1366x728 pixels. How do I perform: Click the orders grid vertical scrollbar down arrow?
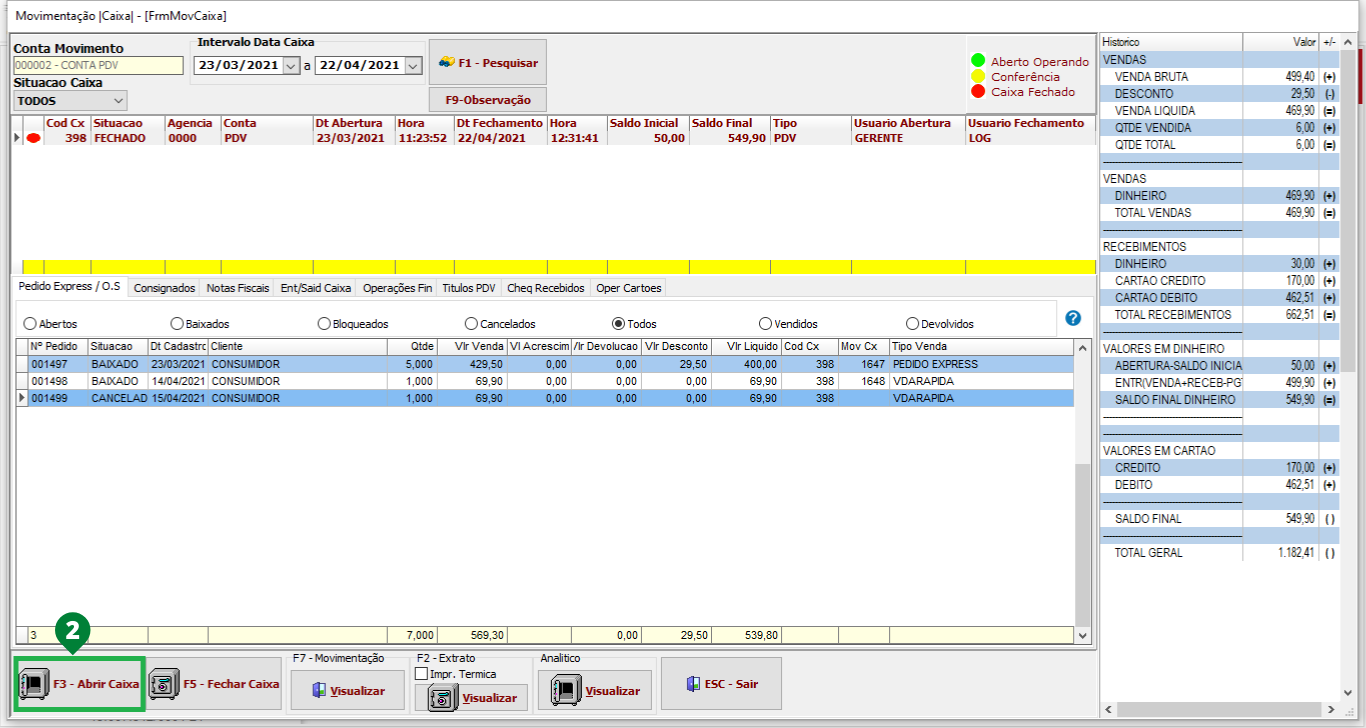pos(1082,635)
